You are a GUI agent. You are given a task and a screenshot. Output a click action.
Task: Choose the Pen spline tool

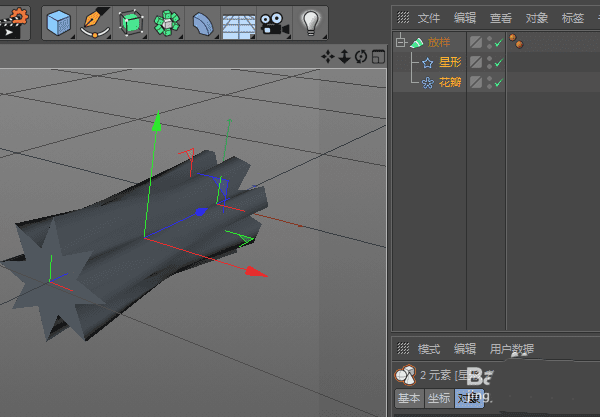(x=96, y=21)
